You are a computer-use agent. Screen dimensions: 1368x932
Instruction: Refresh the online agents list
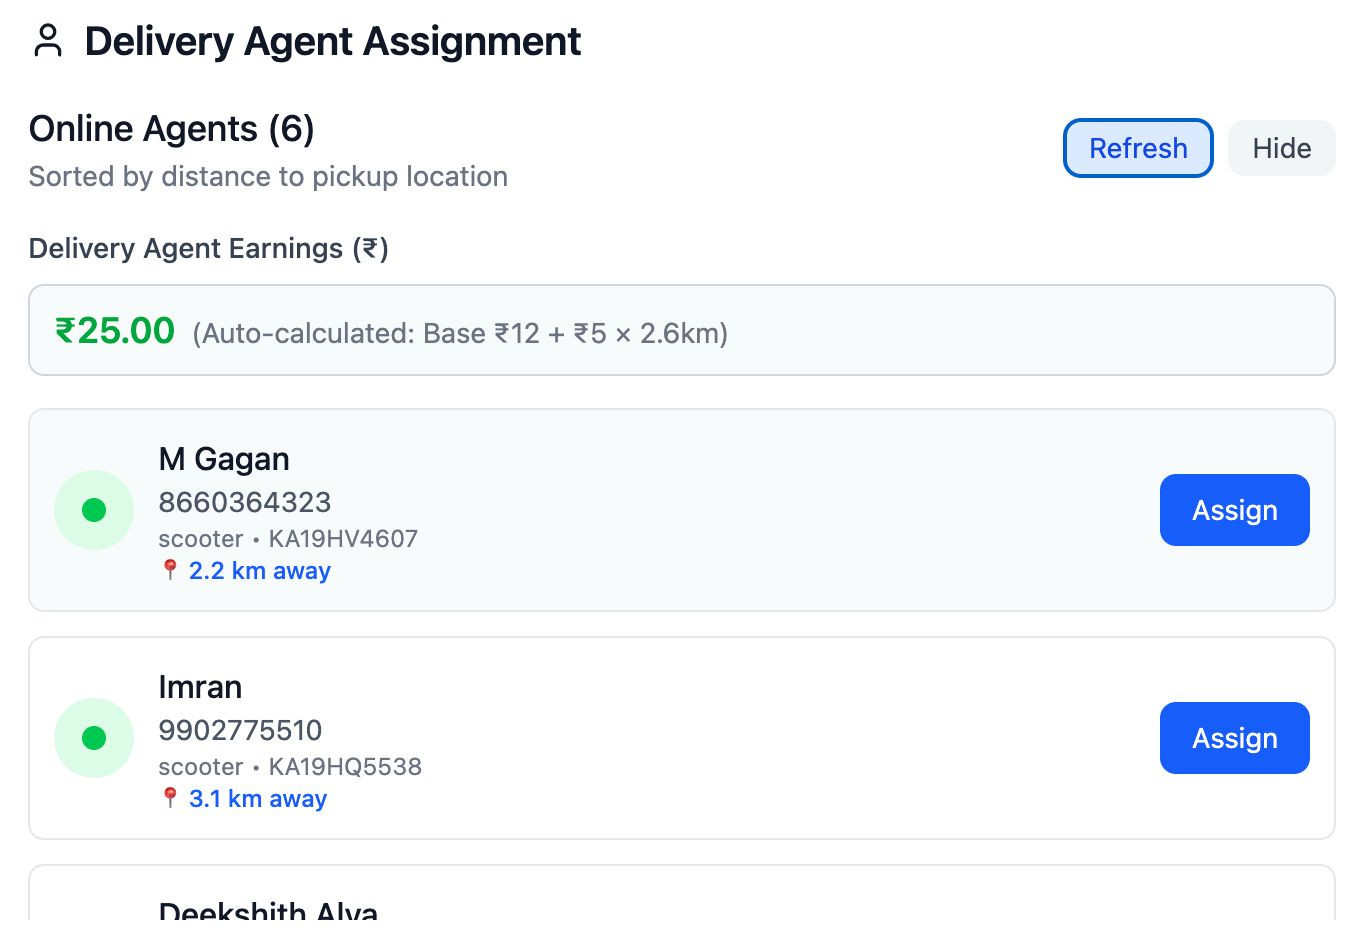click(1138, 148)
